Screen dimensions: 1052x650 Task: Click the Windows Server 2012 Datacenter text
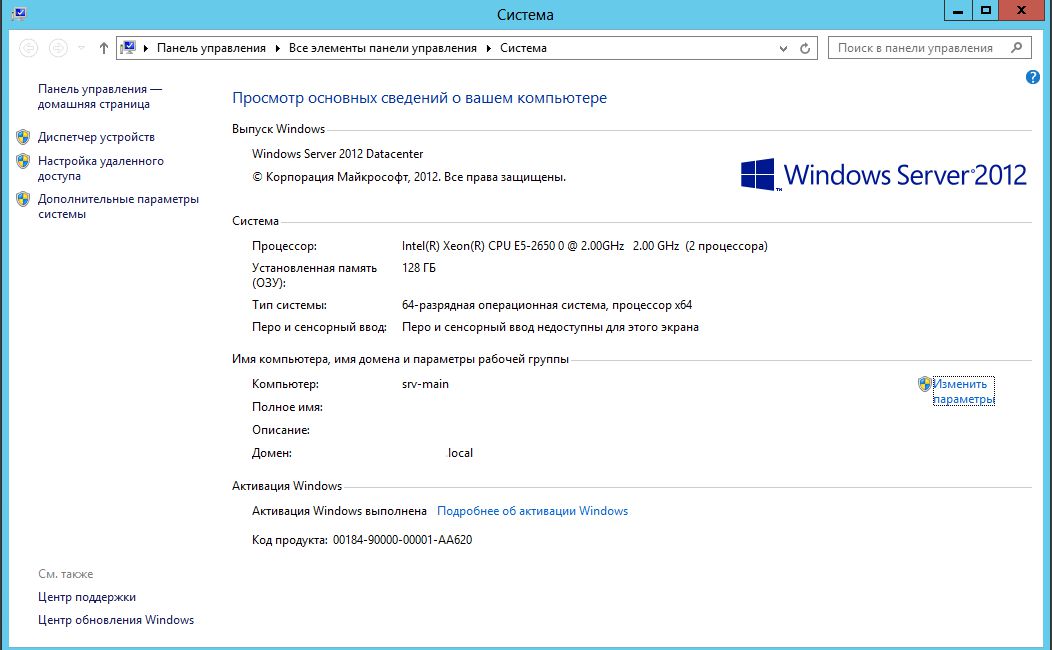point(337,154)
